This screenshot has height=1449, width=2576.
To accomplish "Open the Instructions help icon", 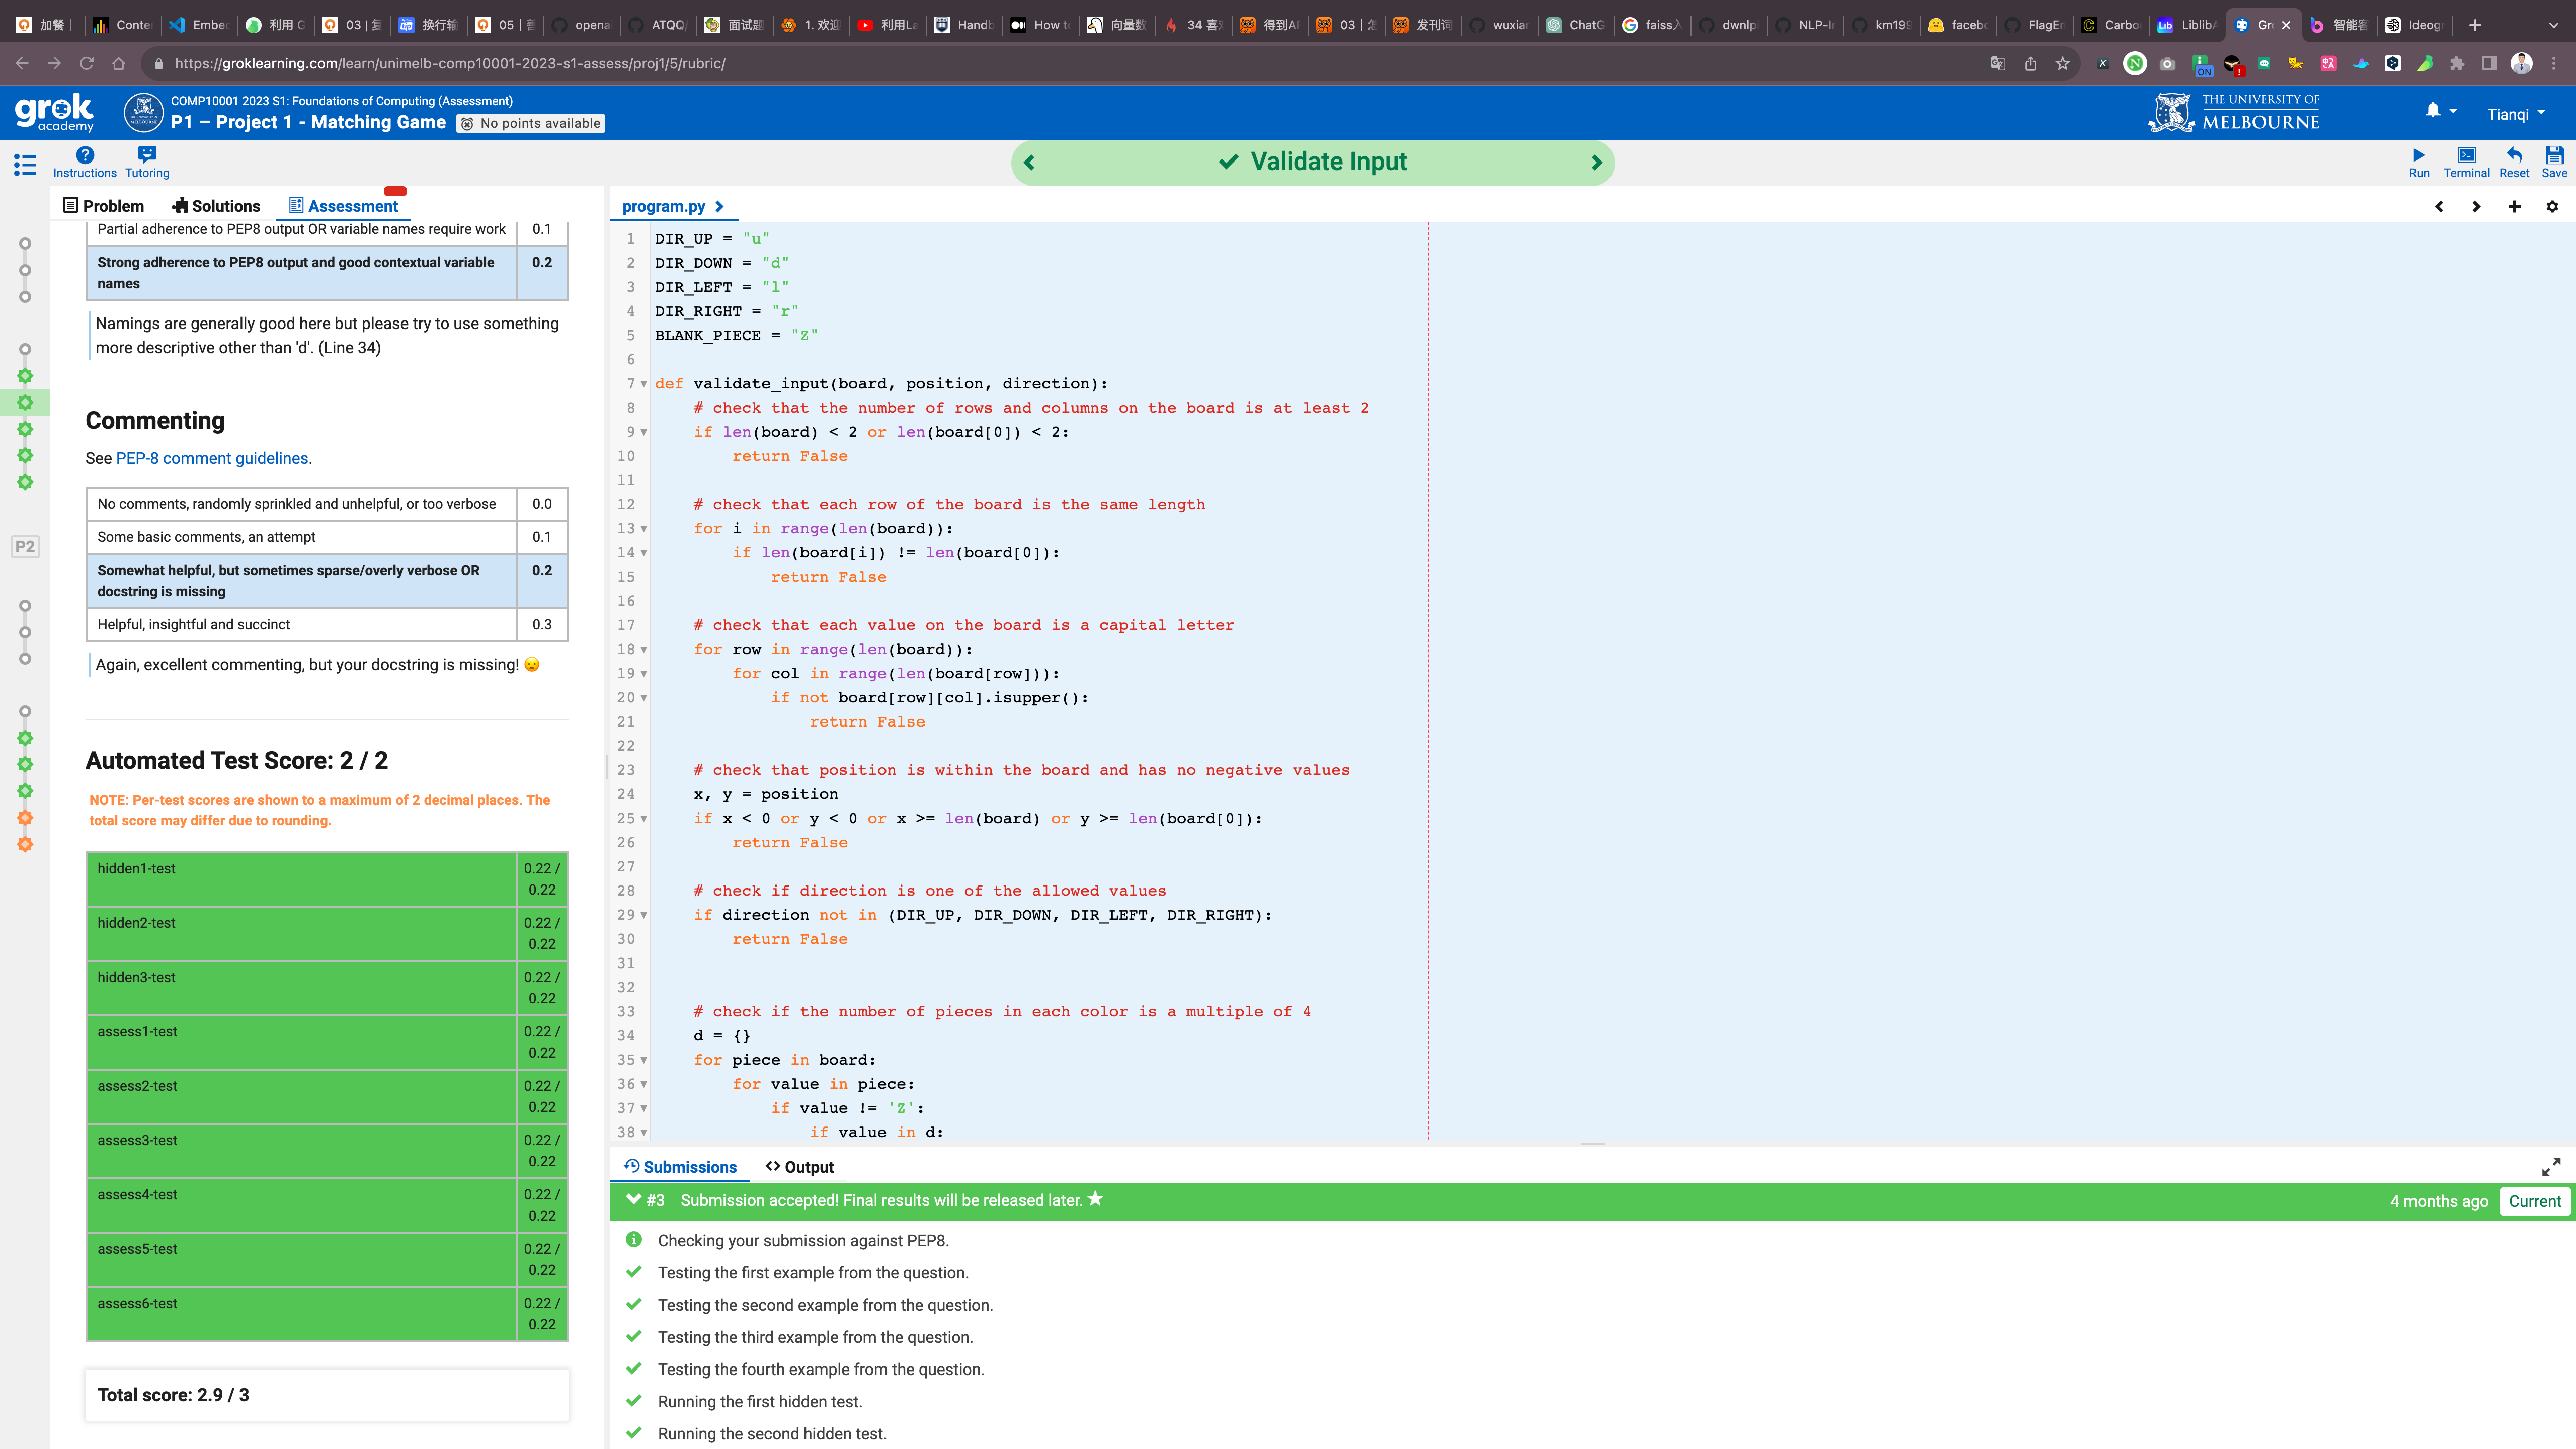I will [x=85, y=162].
